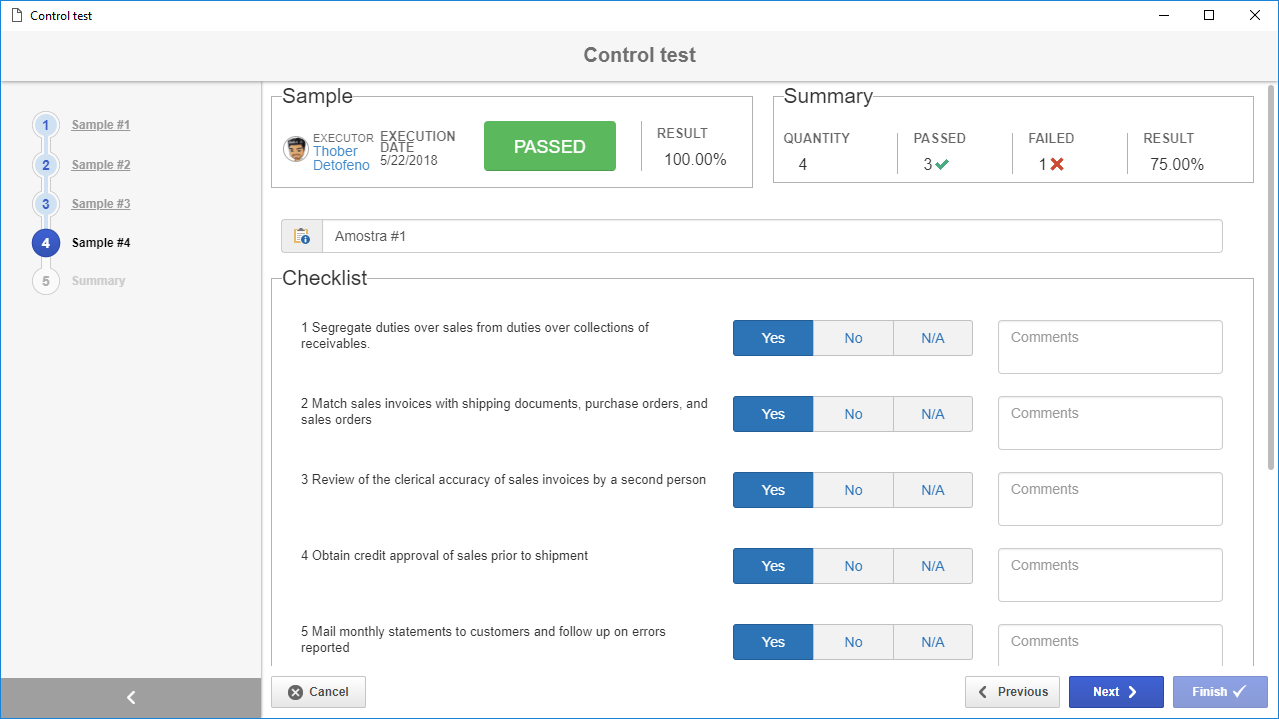1279x719 pixels.
Task: Select No for credit approval item 4
Action: (853, 566)
